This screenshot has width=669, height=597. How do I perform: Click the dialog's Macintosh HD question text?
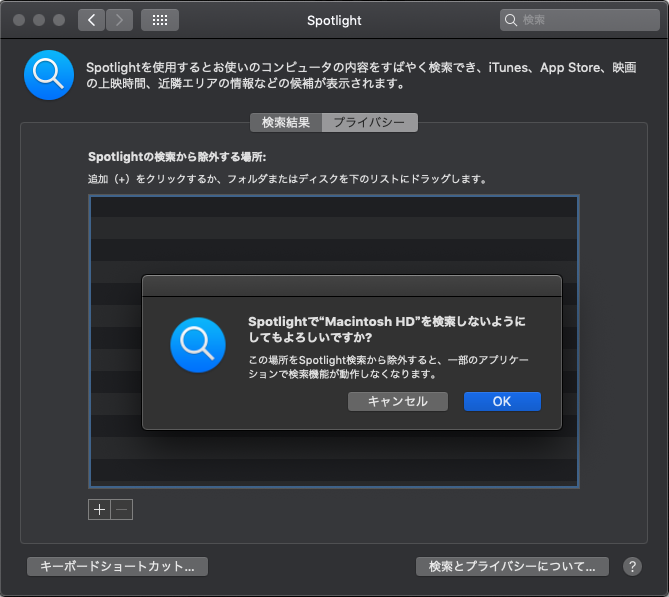point(387,329)
